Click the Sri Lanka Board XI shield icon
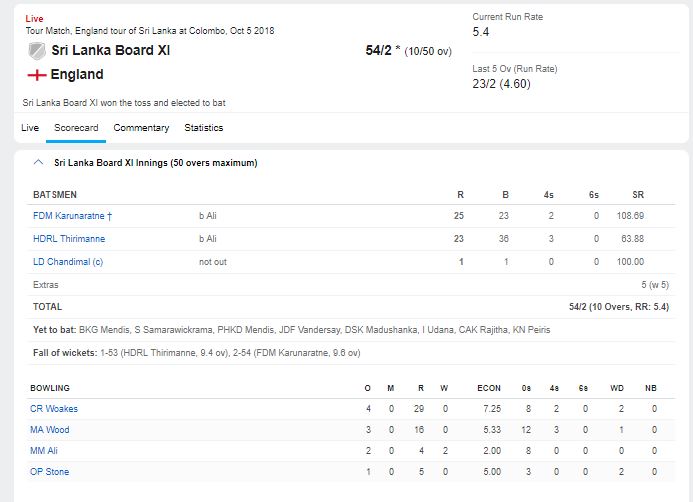Viewport: 693px width, 502px height. pos(36,50)
